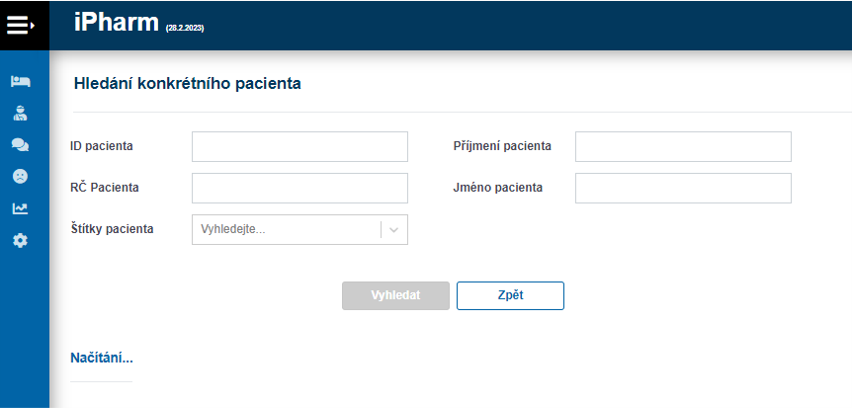Open the chart statistics icon
Image resolution: width=852 pixels, height=408 pixels.
coord(20,208)
